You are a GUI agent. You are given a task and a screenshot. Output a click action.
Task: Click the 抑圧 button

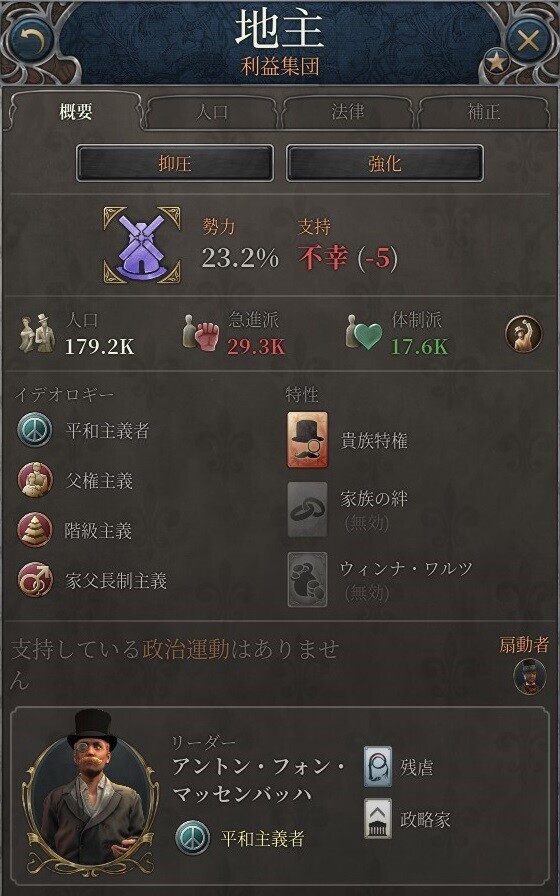[175, 163]
